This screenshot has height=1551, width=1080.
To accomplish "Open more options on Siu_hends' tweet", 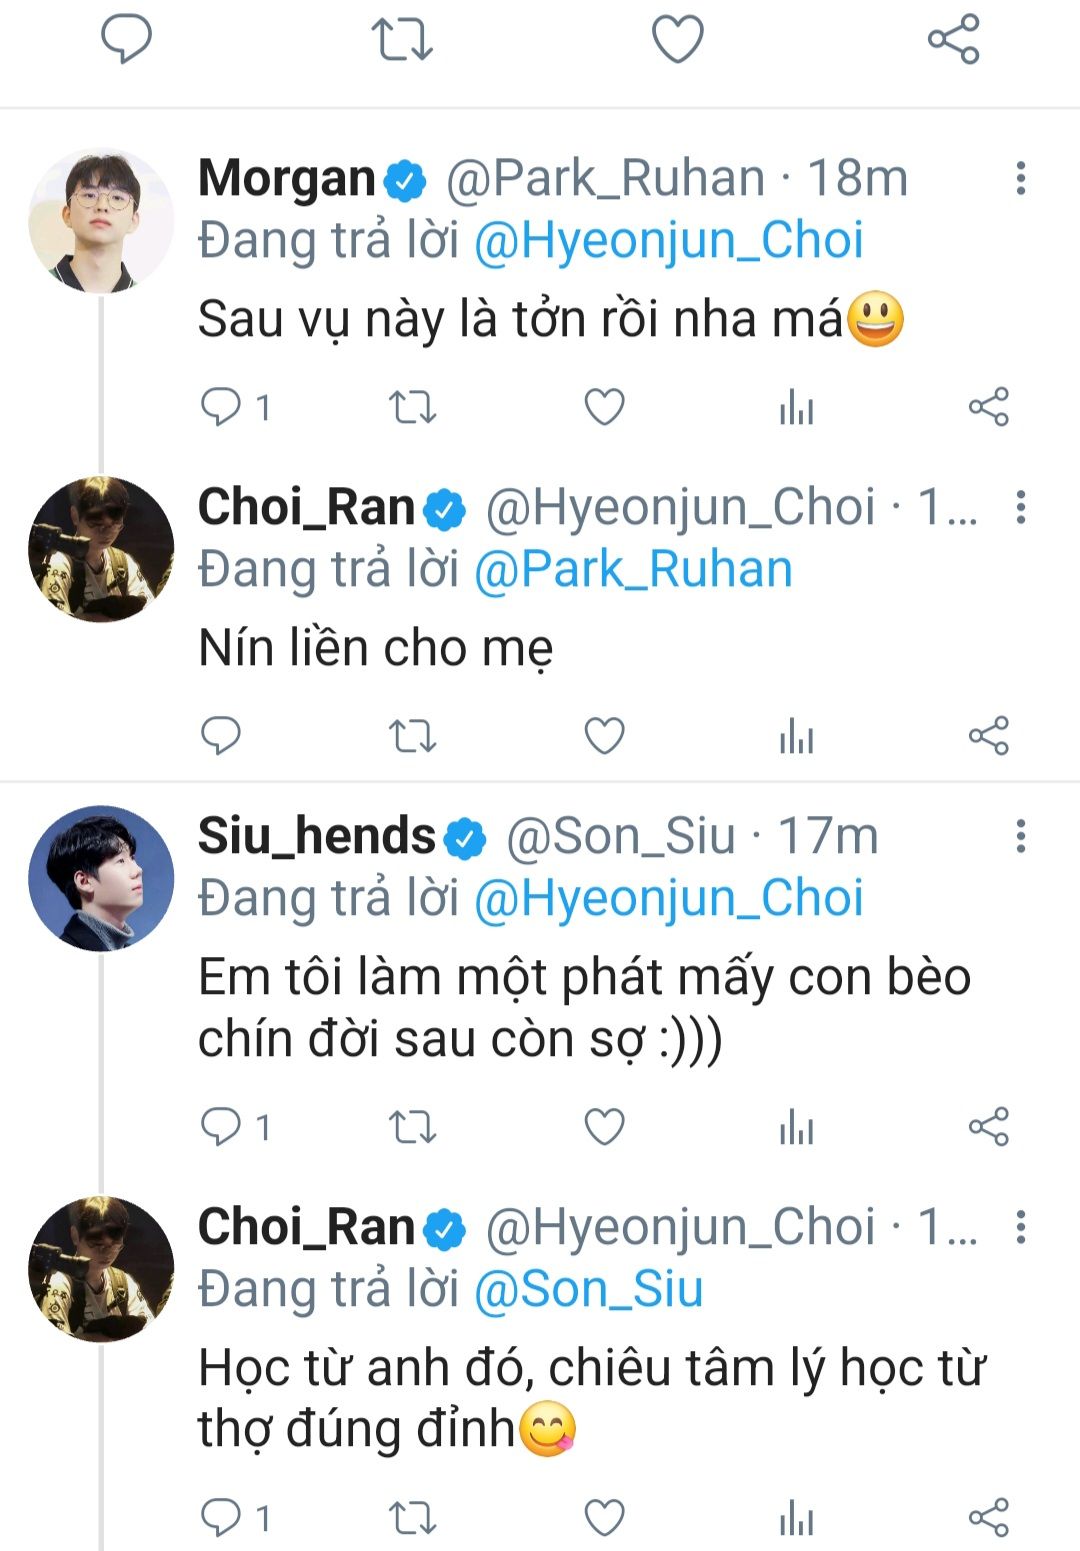I will pyautogui.click(x=1020, y=836).
